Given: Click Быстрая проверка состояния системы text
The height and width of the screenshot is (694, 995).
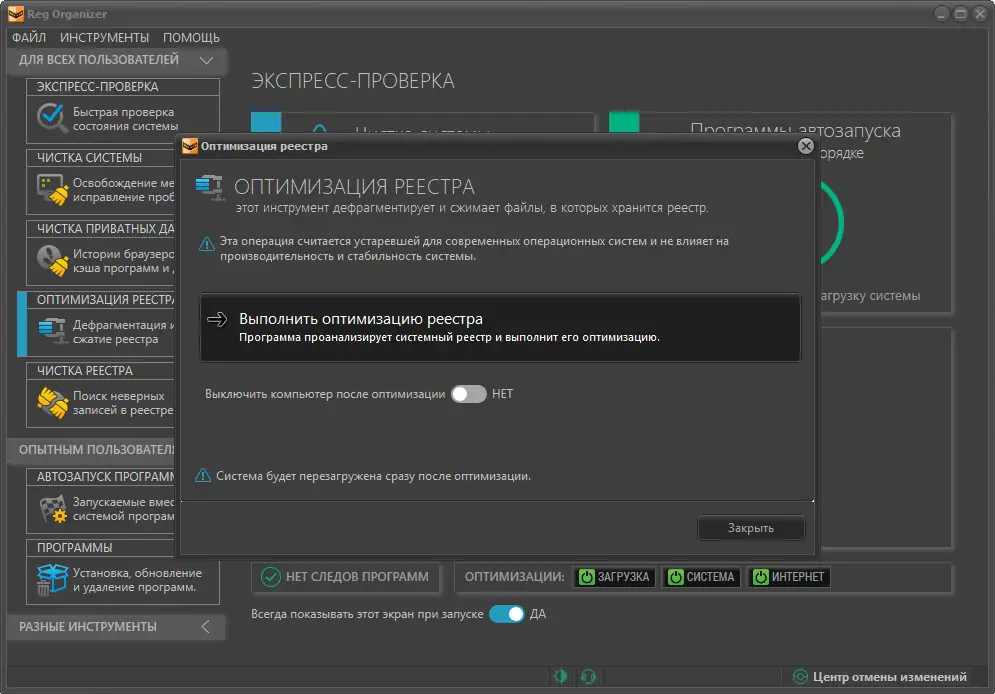Looking at the screenshot, I should click(x=126, y=119).
